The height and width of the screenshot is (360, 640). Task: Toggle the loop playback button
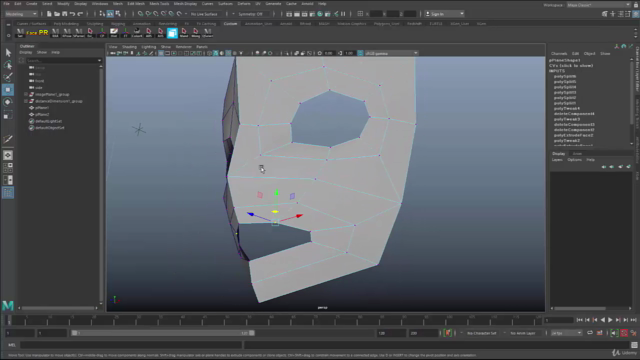pos(590,333)
